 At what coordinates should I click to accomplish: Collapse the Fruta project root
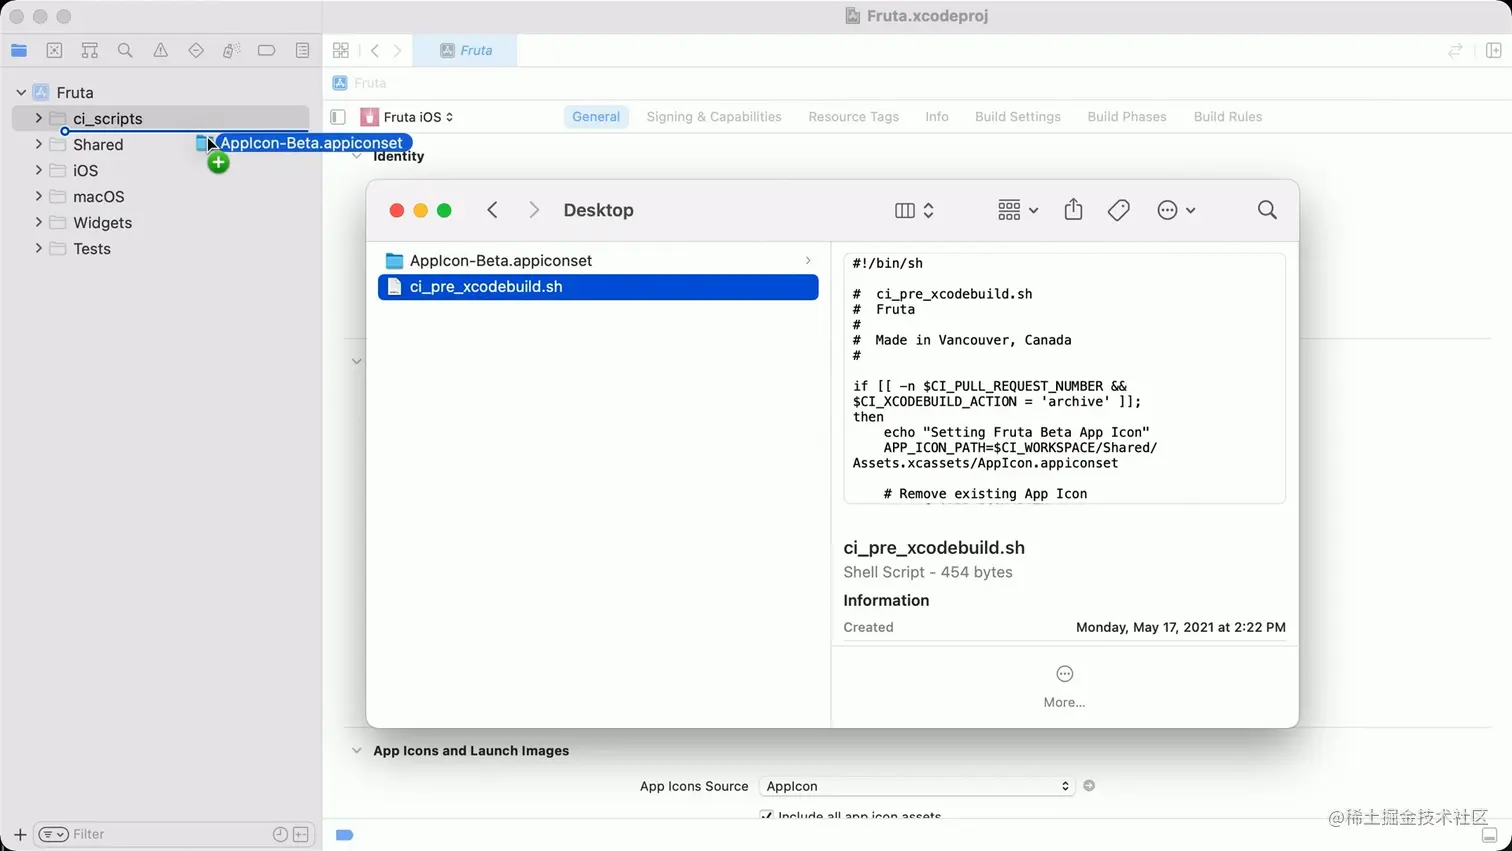[x=21, y=92]
